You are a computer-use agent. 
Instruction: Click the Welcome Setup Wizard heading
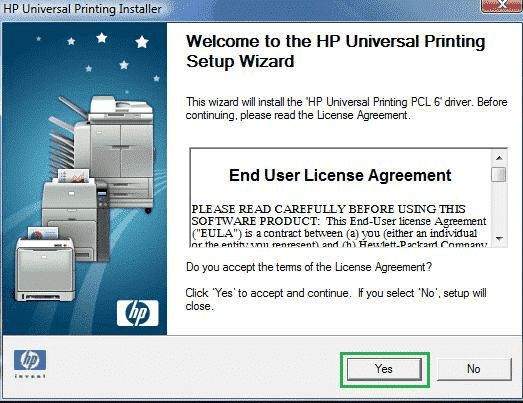click(336, 51)
